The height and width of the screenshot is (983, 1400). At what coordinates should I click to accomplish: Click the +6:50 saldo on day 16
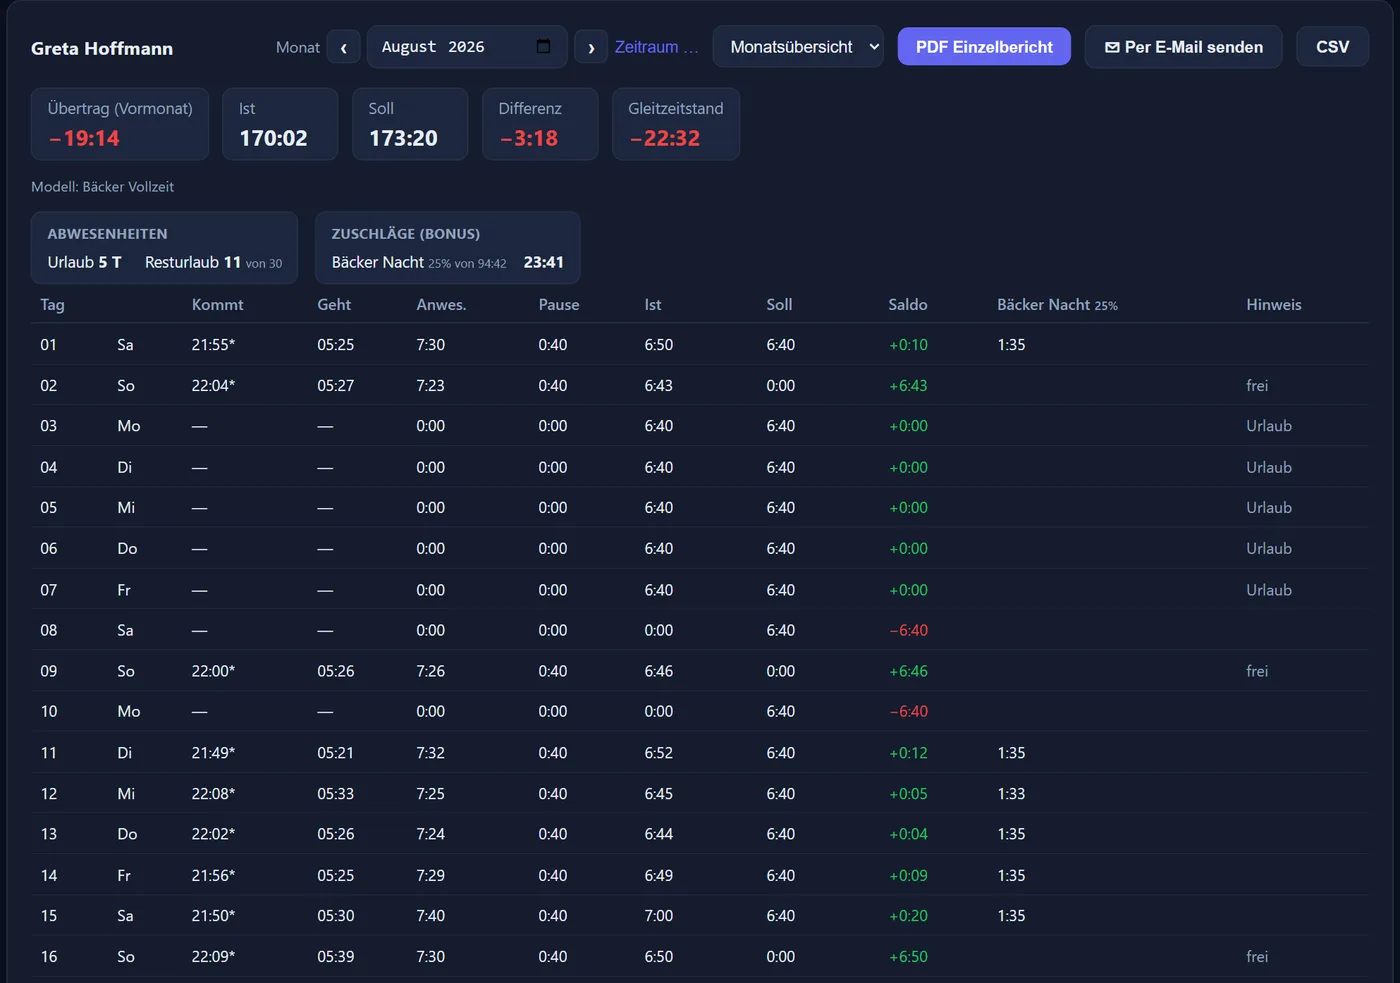click(x=908, y=957)
